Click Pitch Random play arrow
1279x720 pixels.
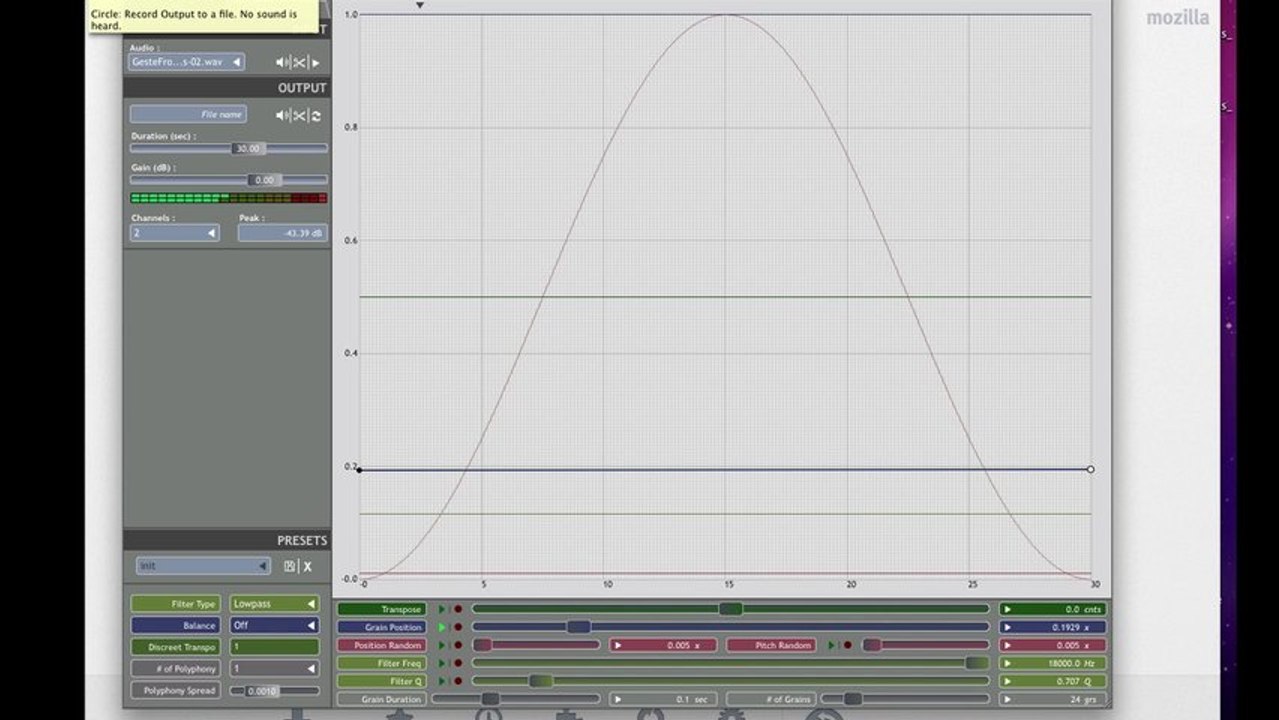pyautogui.click(x=832, y=645)
